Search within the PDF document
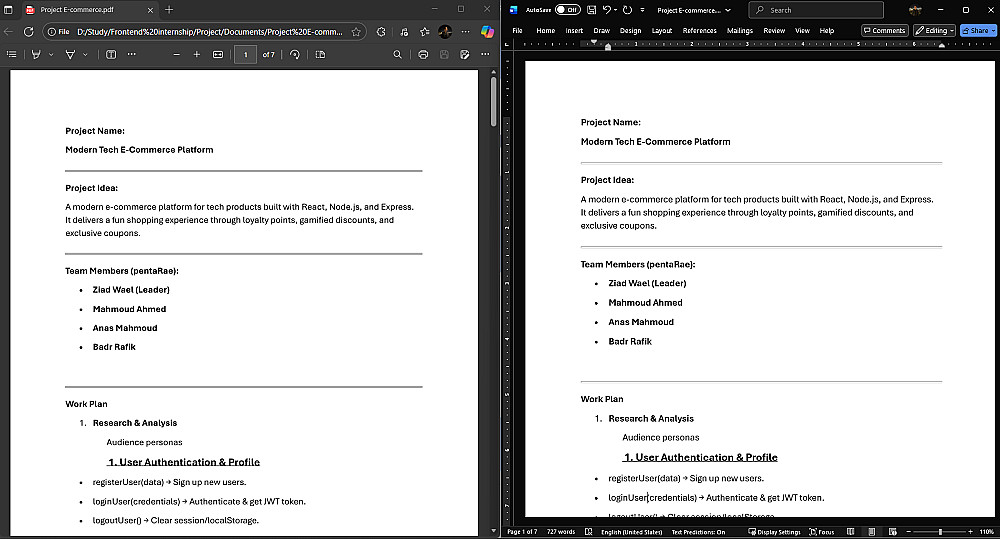 click(x=397, y=55)
